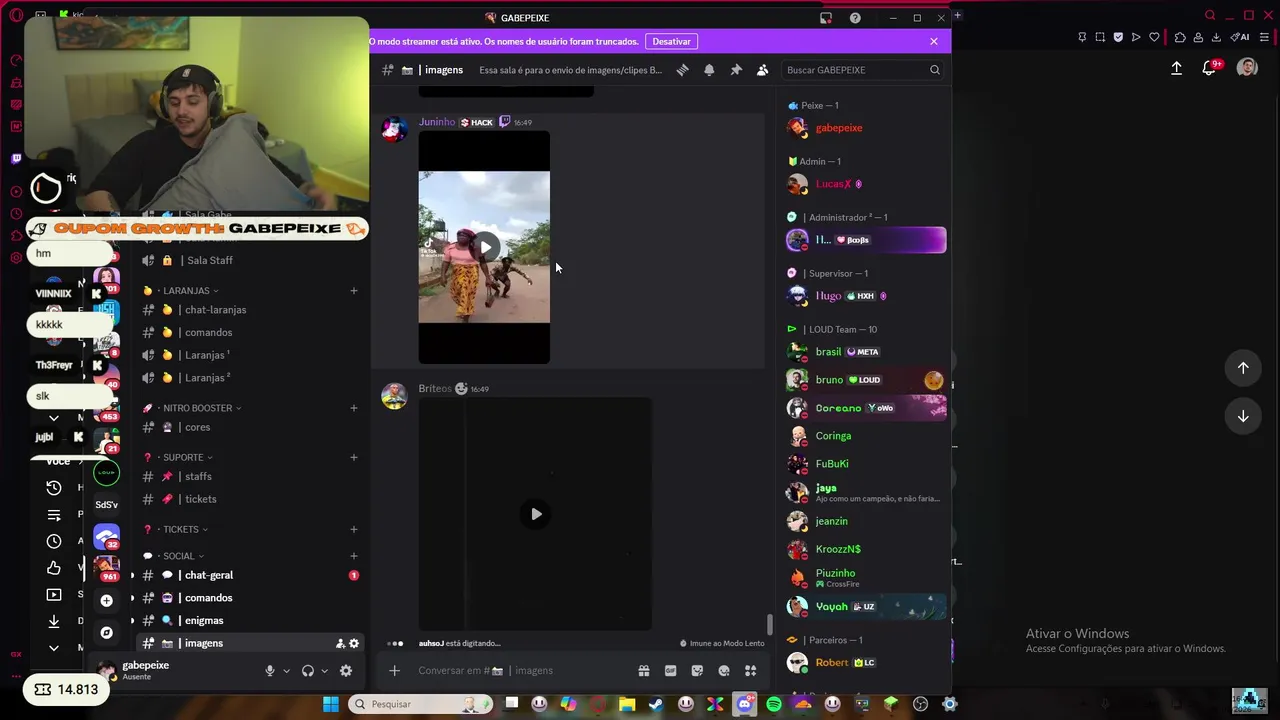Expand the TICKETS category
This screenshot has width=1280, height=720.
181,529
